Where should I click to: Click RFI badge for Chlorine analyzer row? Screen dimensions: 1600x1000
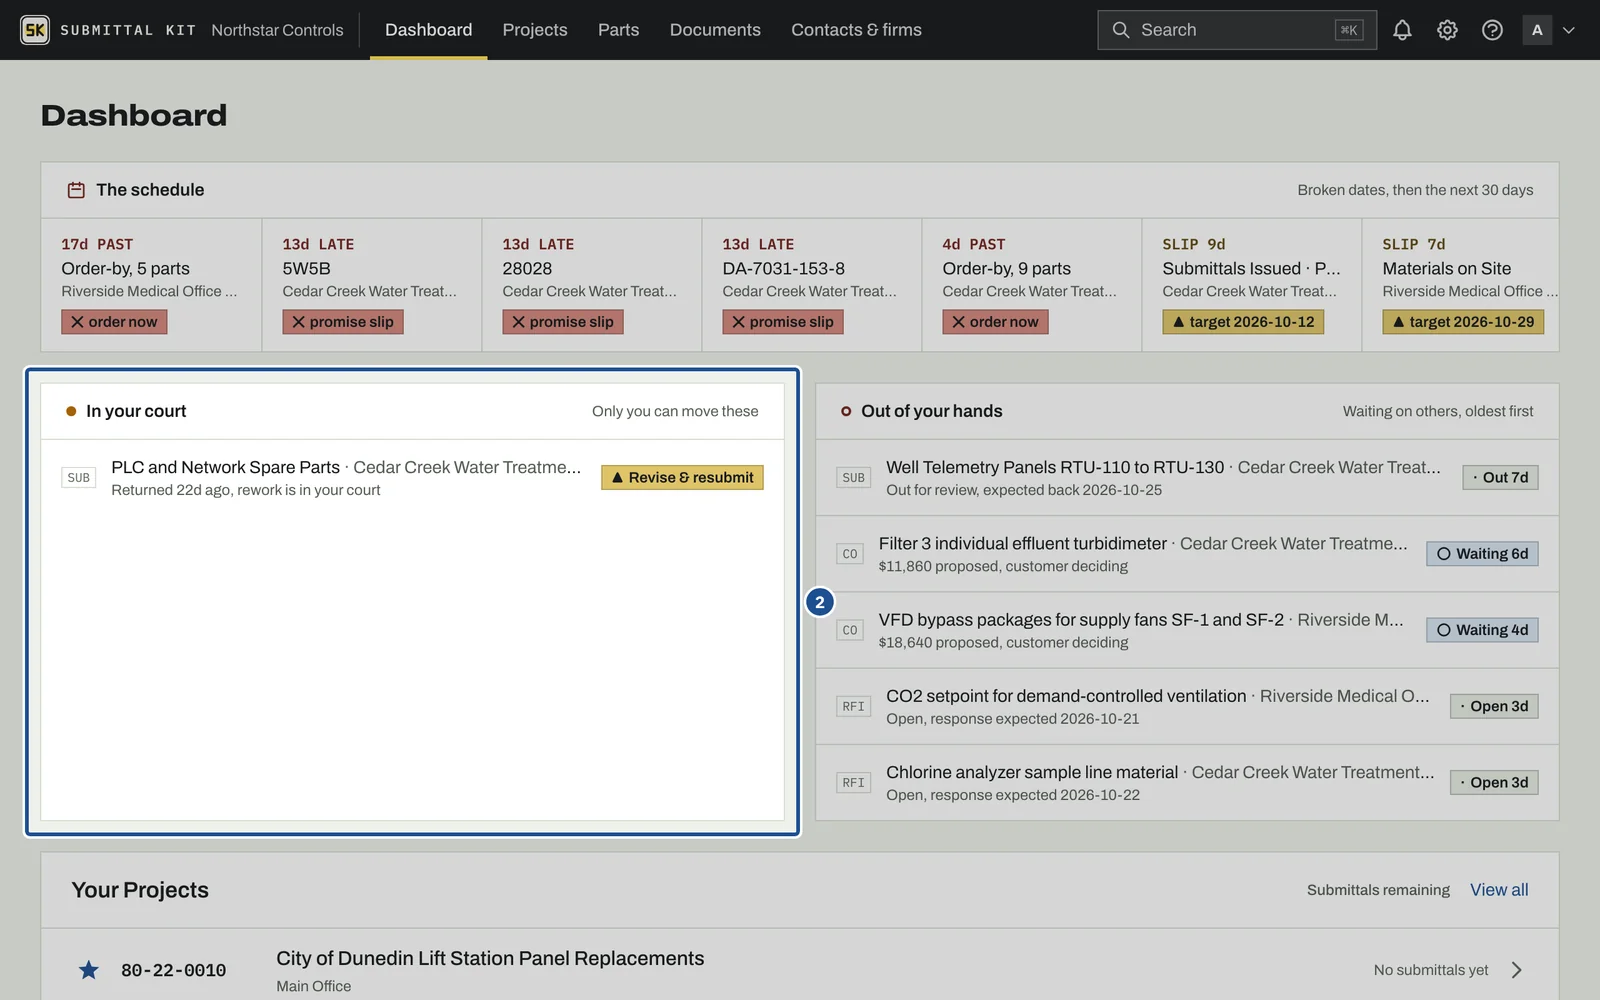pos(853,782)
